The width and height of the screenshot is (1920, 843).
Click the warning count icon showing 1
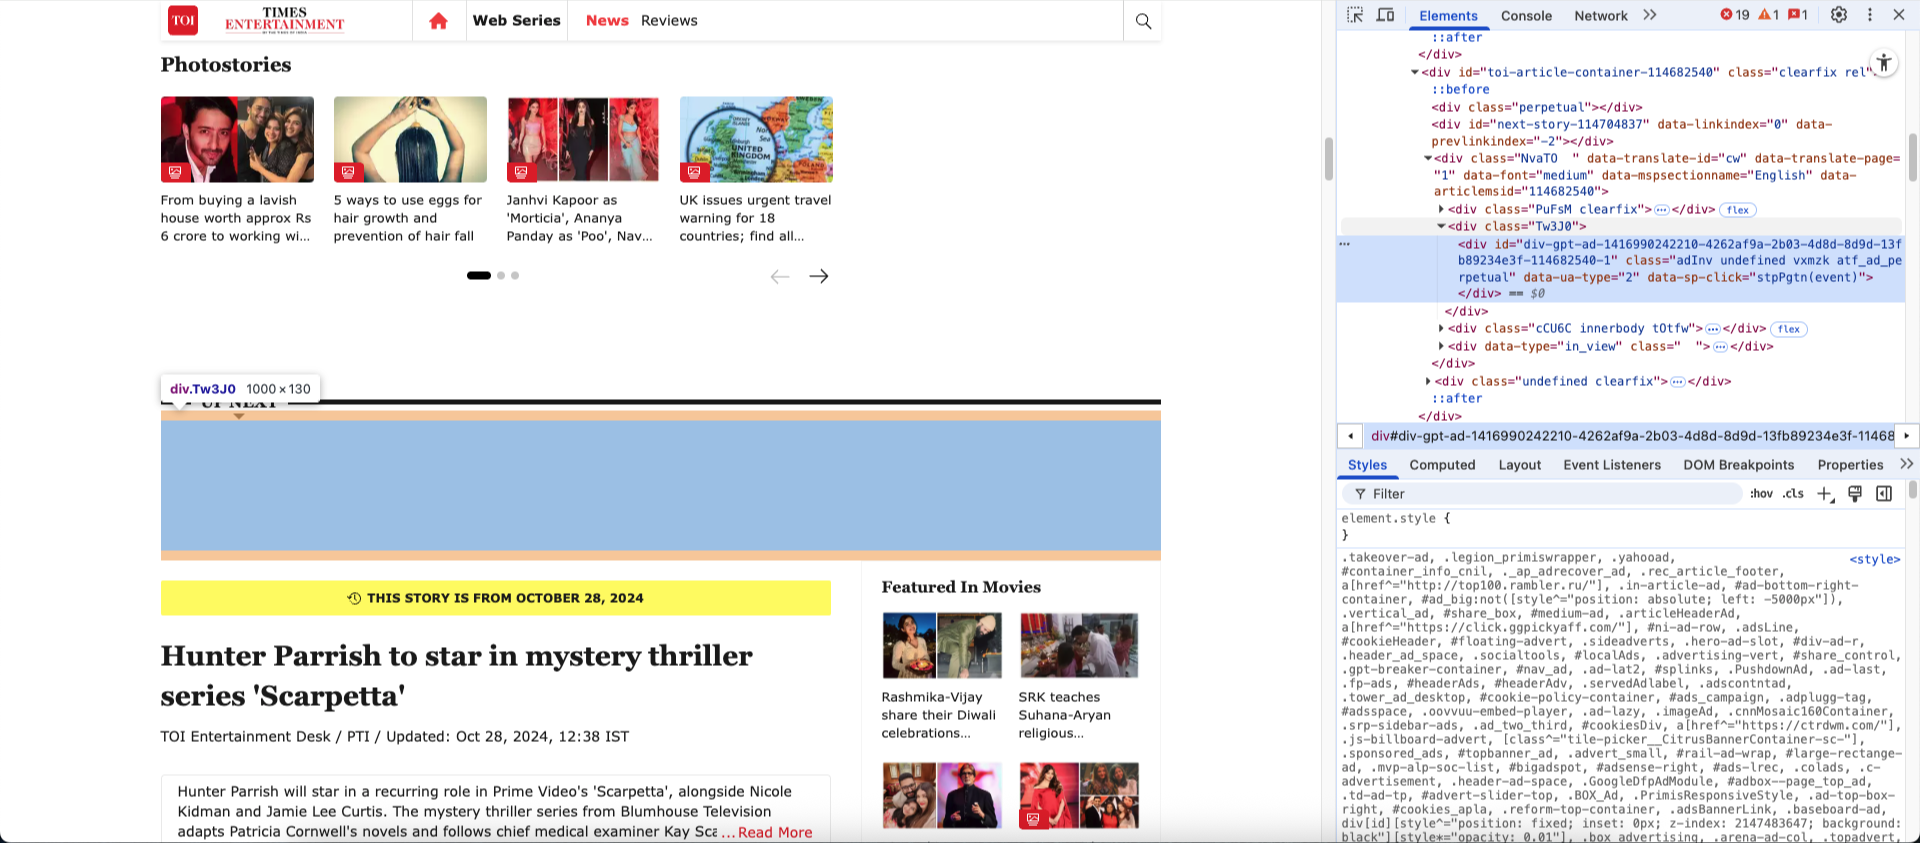[1768, 15]
